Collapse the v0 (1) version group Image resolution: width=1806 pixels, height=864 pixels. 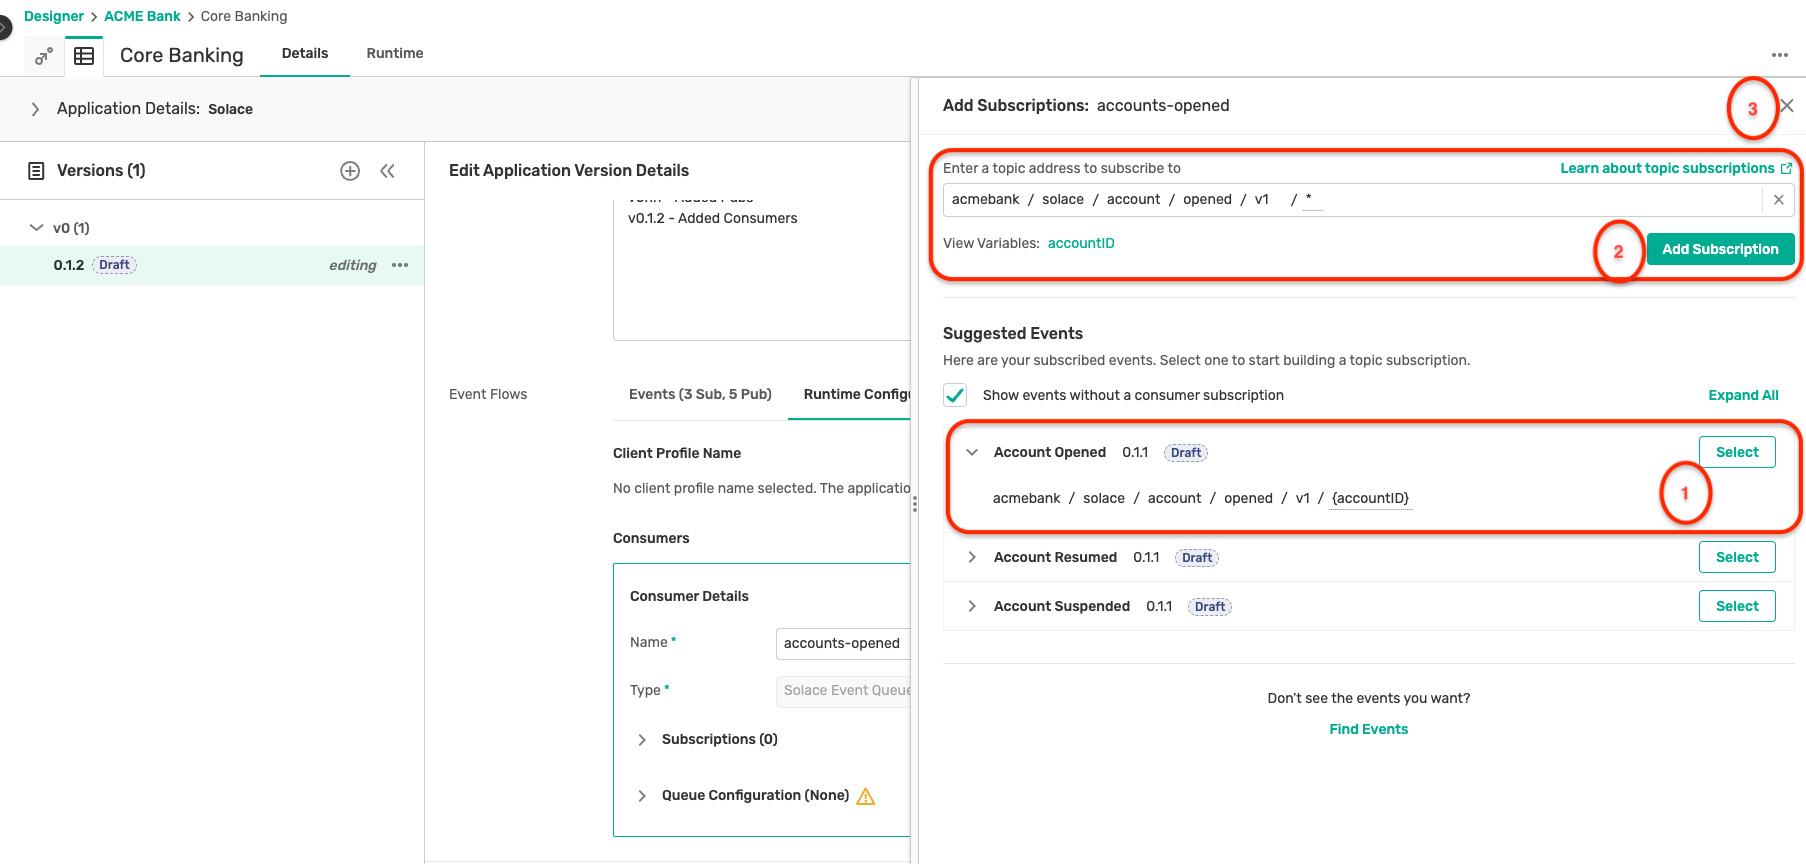pos(37,228)
